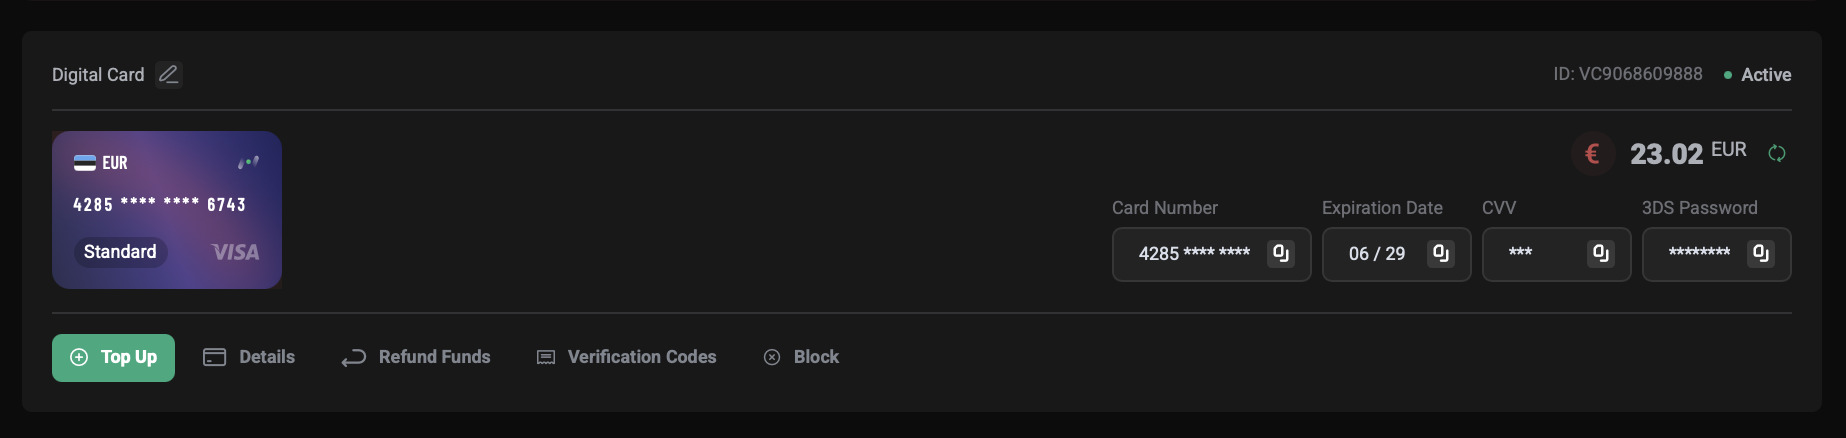The height and width of the screenshot is (438, 1846).
Task: Refresh the 23.02 EUR balance
Action: (1777, 153)
